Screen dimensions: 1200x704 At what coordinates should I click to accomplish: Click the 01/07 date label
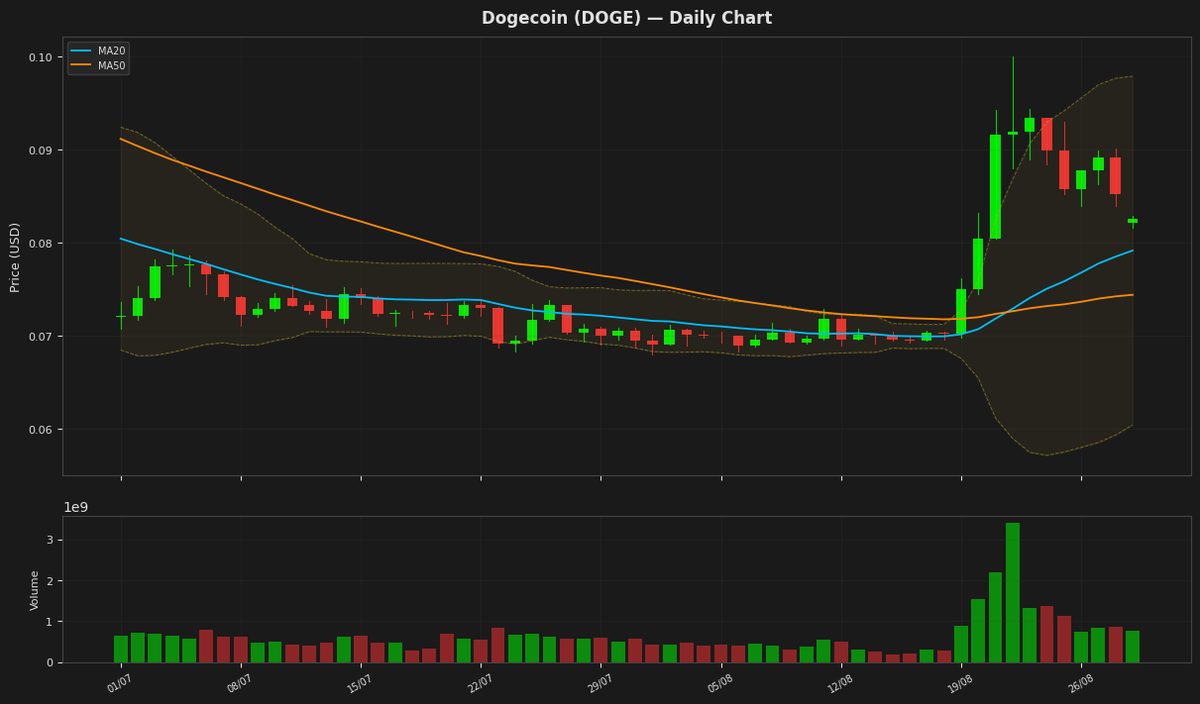tap(118, 683)
